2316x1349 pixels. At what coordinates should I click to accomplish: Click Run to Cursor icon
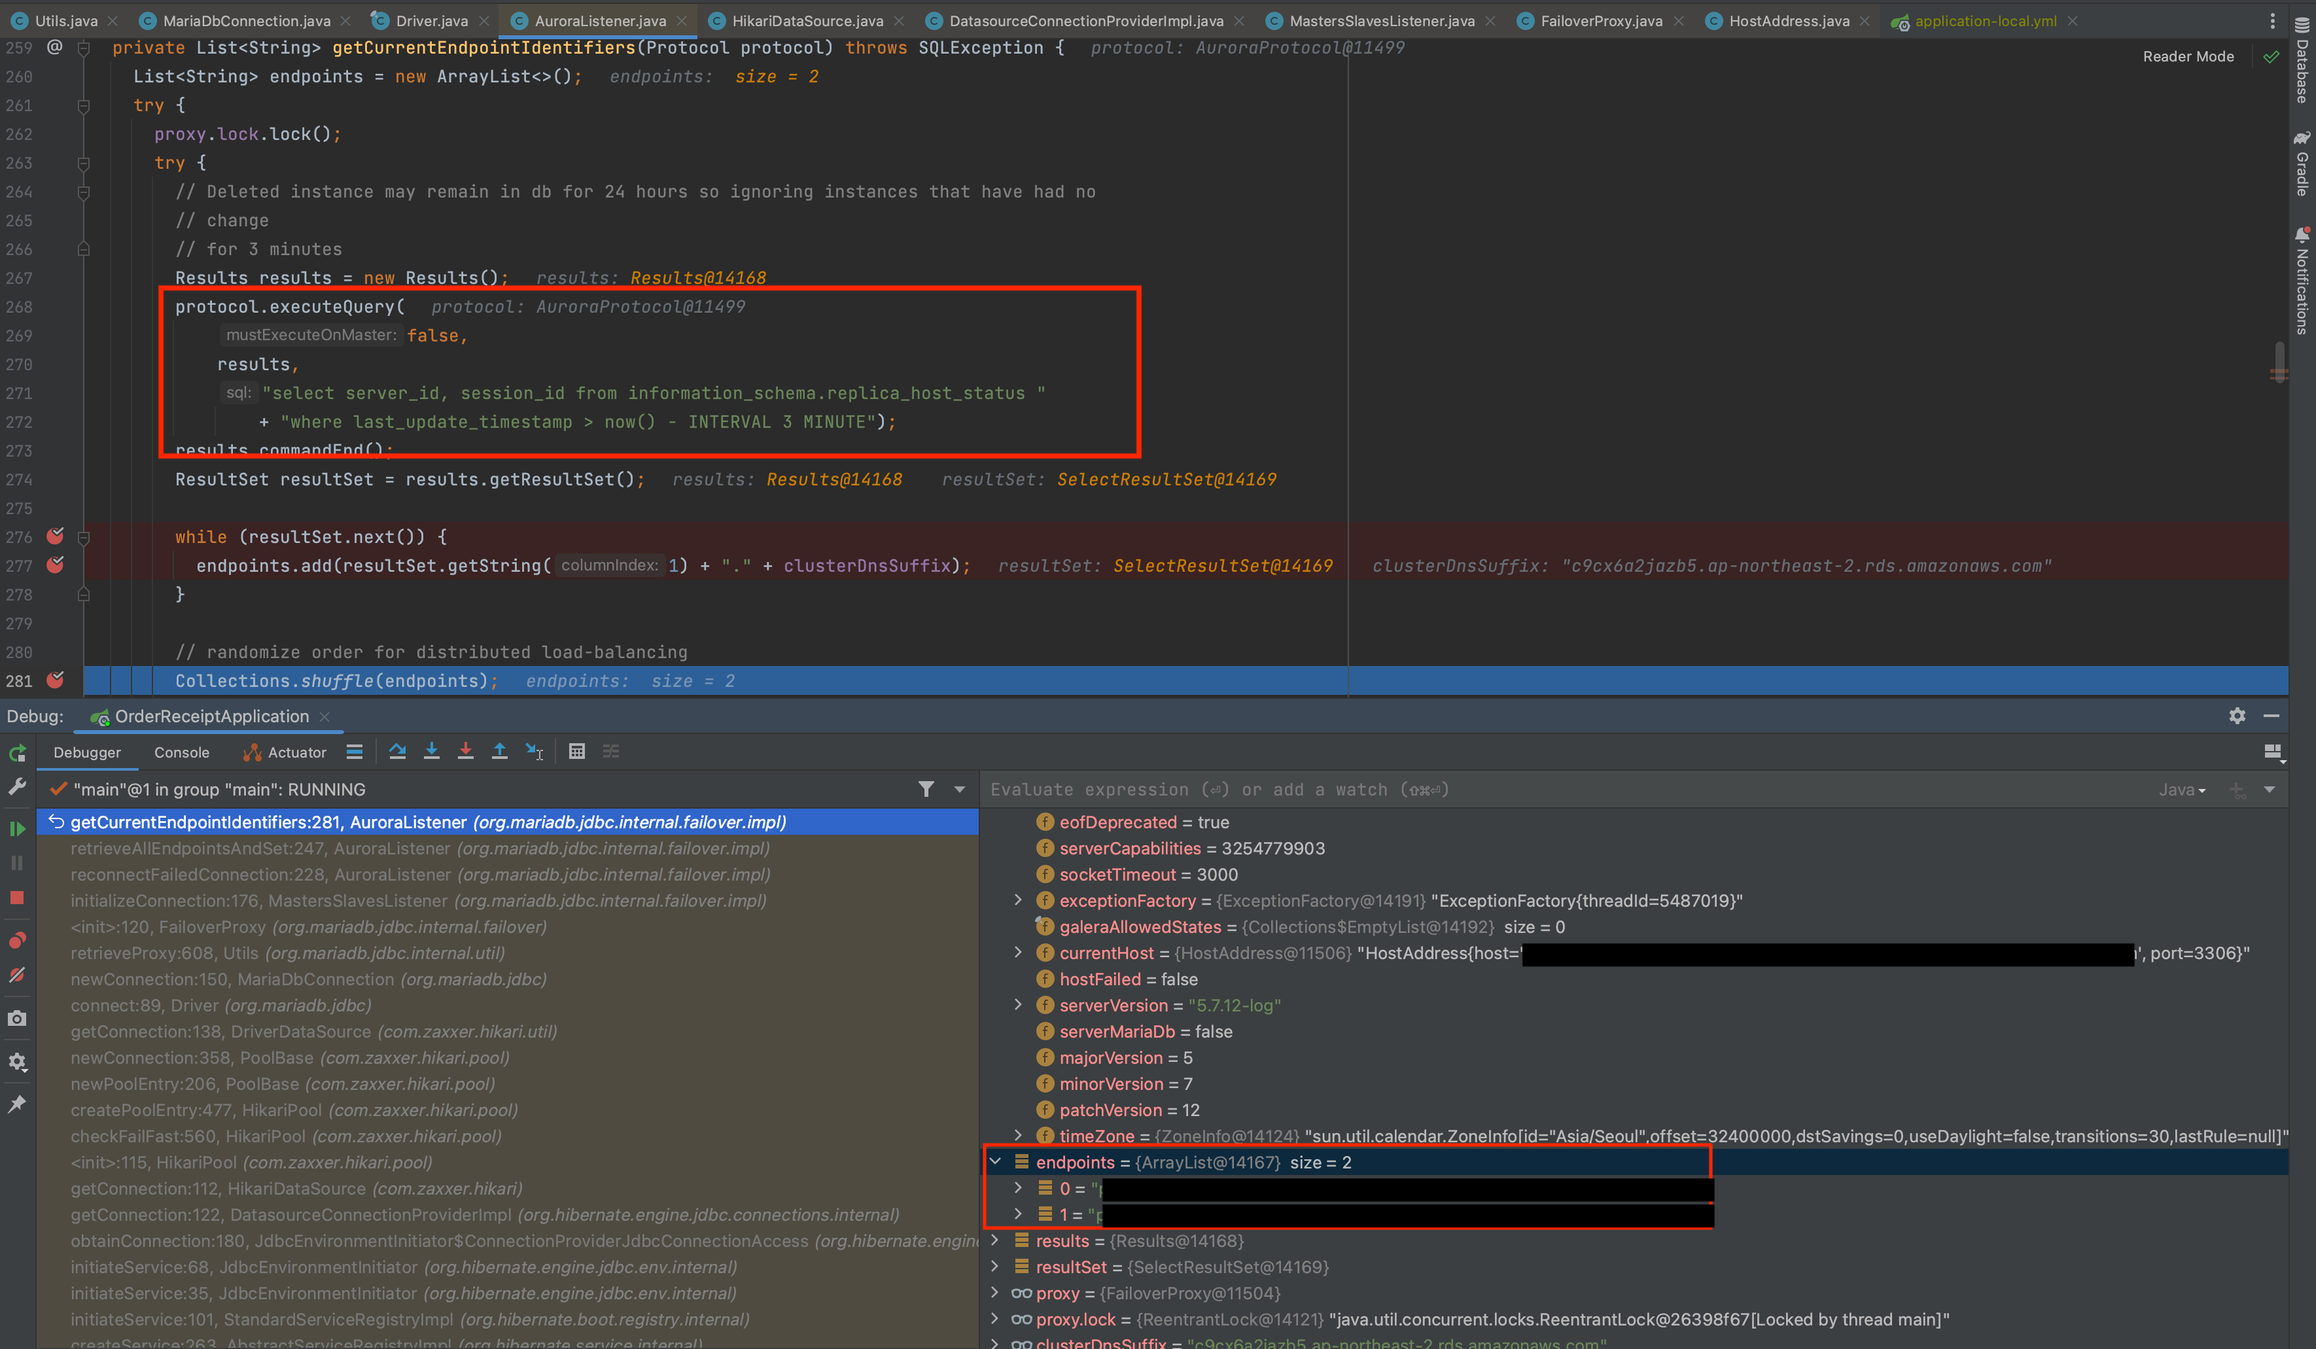pyautogui.click(x=534, y=752)
